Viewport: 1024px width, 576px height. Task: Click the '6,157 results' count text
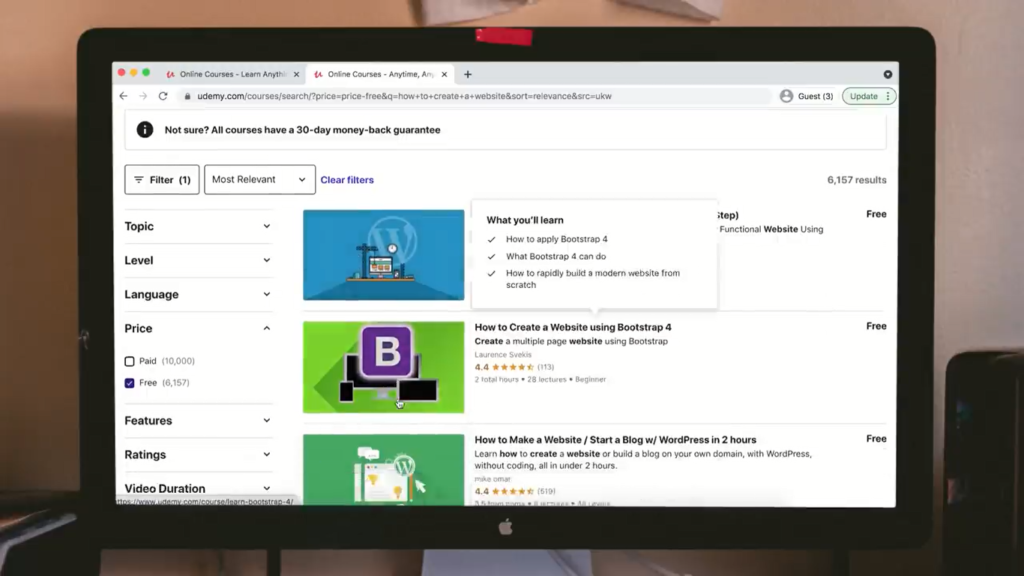(856, 180)
